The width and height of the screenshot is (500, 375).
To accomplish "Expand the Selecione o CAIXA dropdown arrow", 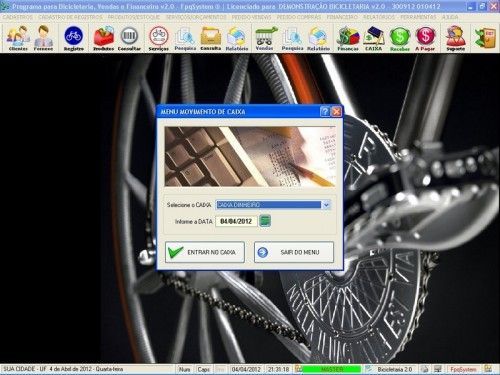I will (x=326, y=205).
